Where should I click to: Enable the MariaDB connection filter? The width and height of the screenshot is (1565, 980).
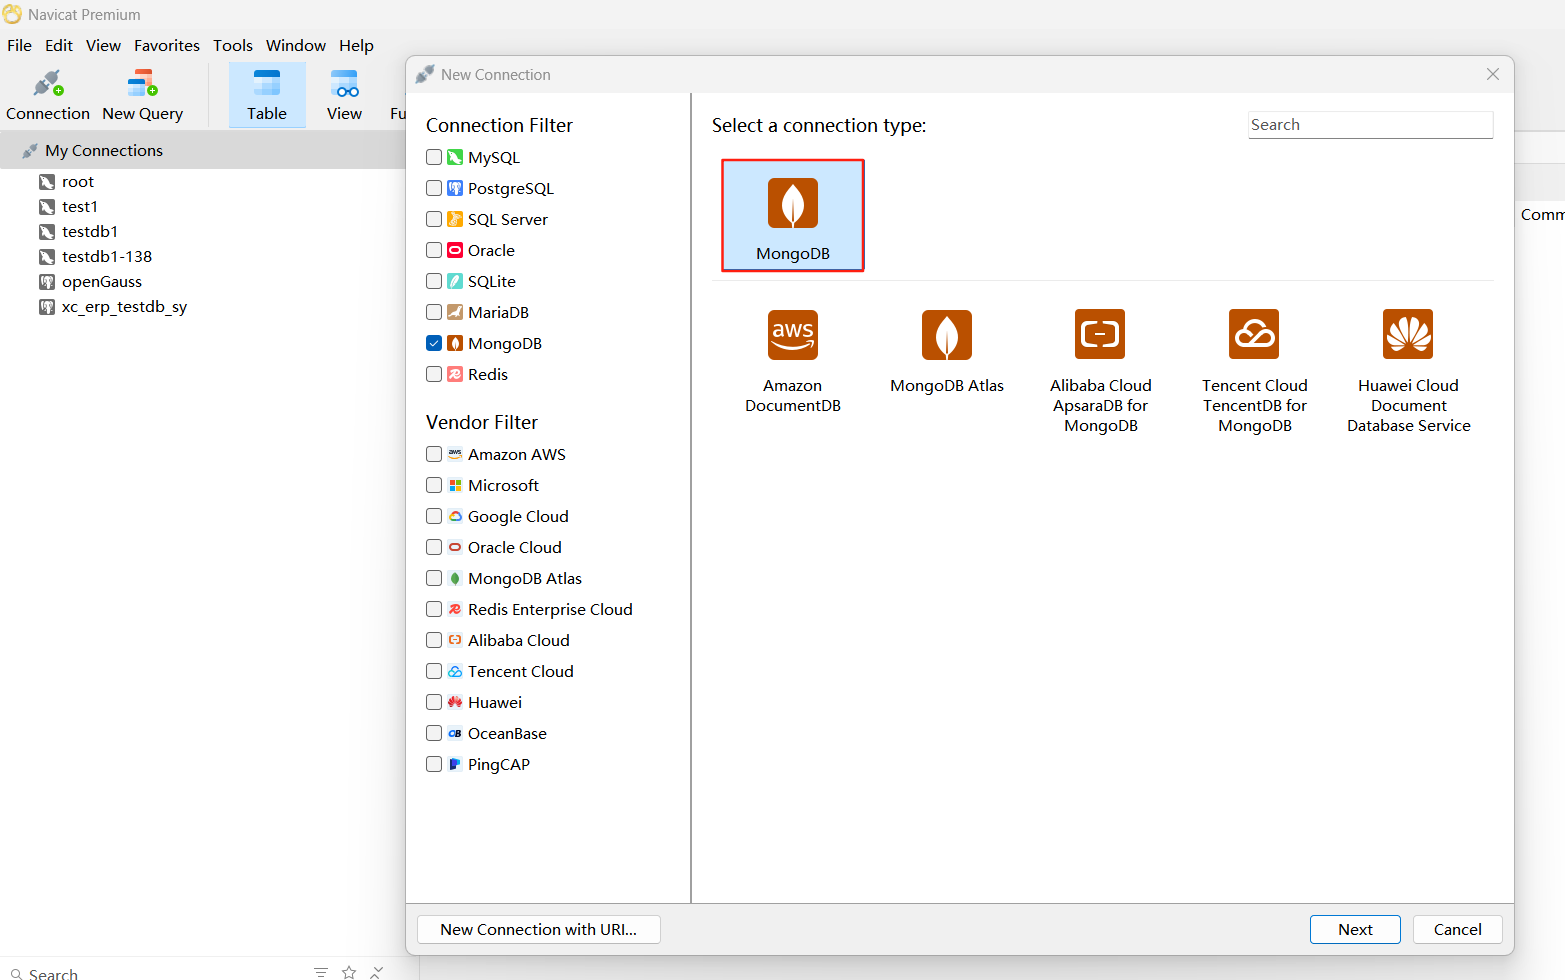click(x=434, y=312)
